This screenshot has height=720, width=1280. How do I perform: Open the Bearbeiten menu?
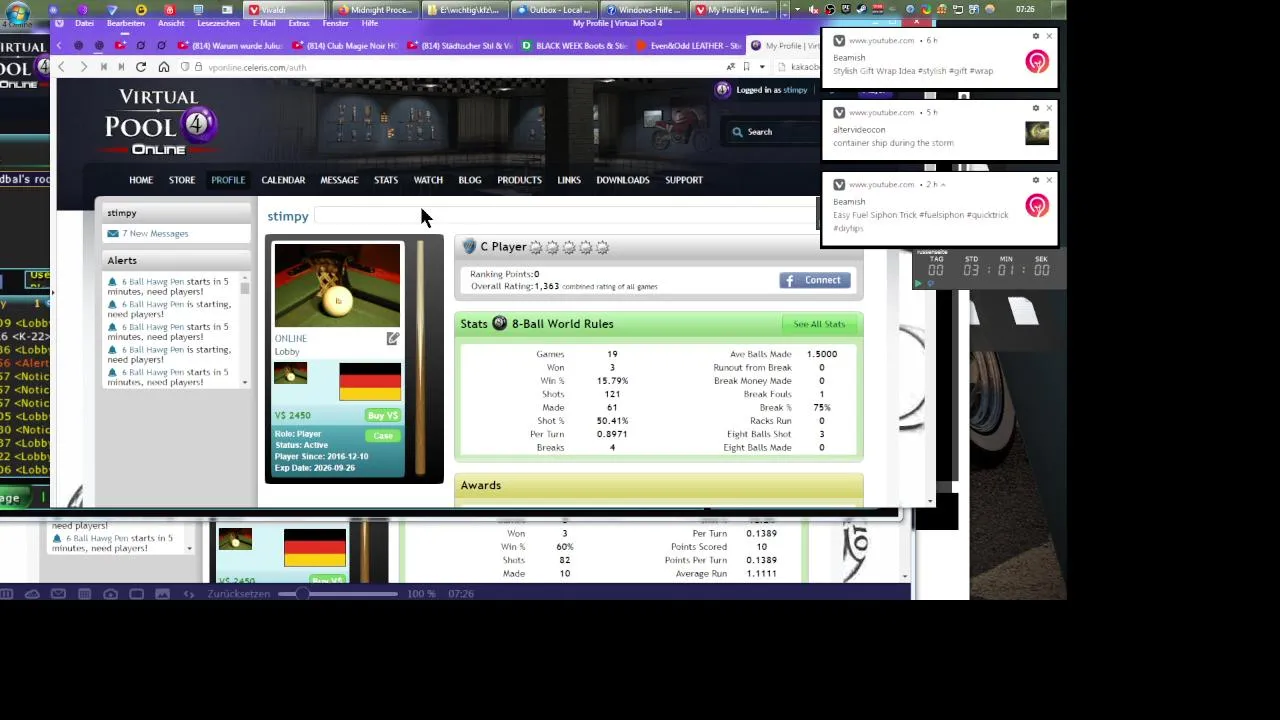126,23
